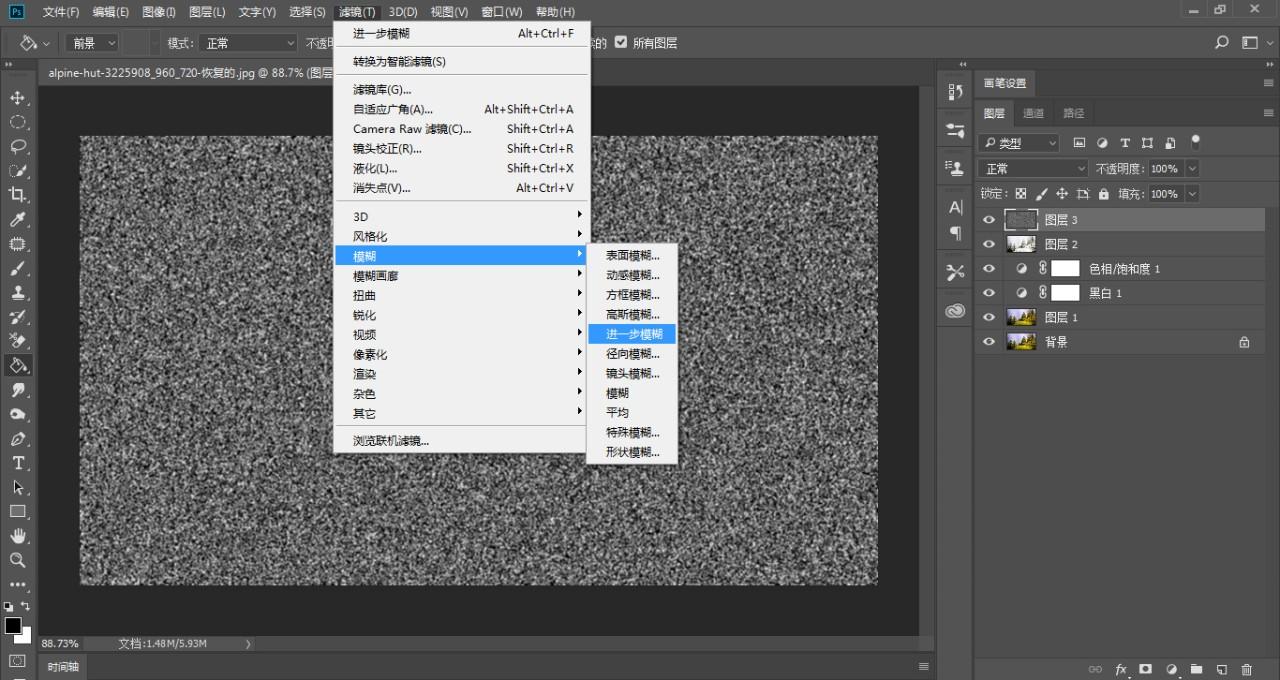Click the add layer style fx icon
The height and width of the screenshot is (680, 1280).
pyautogui.click(x=1121, y=669)
